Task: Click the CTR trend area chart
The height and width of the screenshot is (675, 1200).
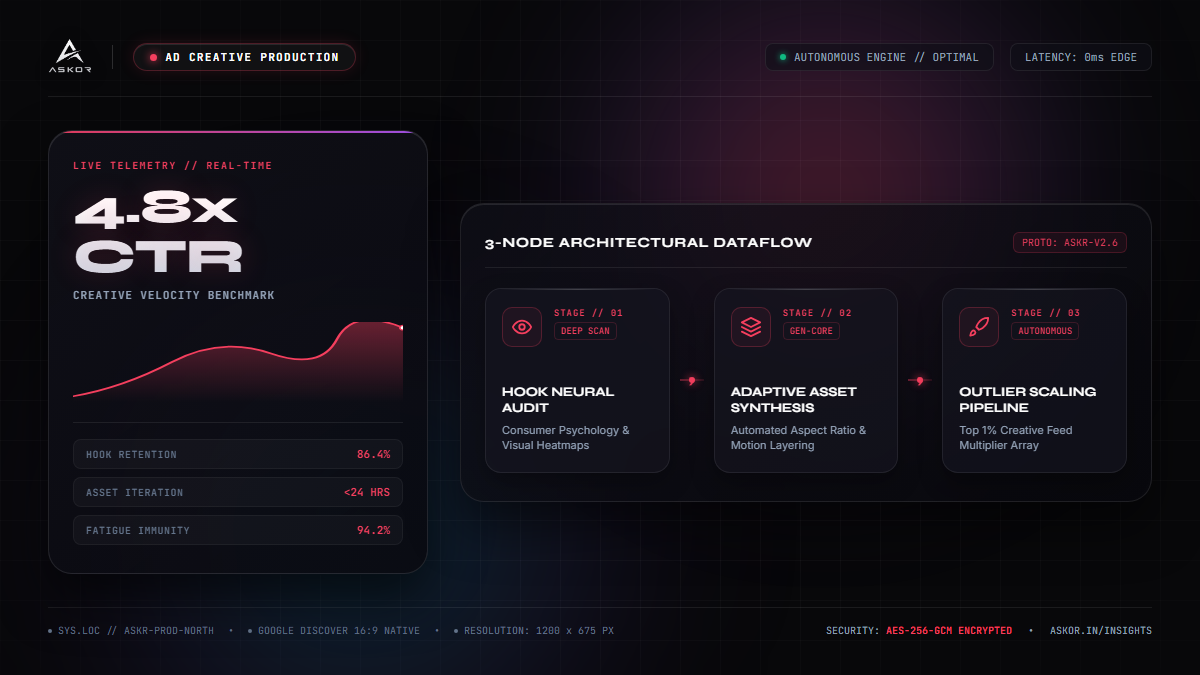Action: click(238, 360)
